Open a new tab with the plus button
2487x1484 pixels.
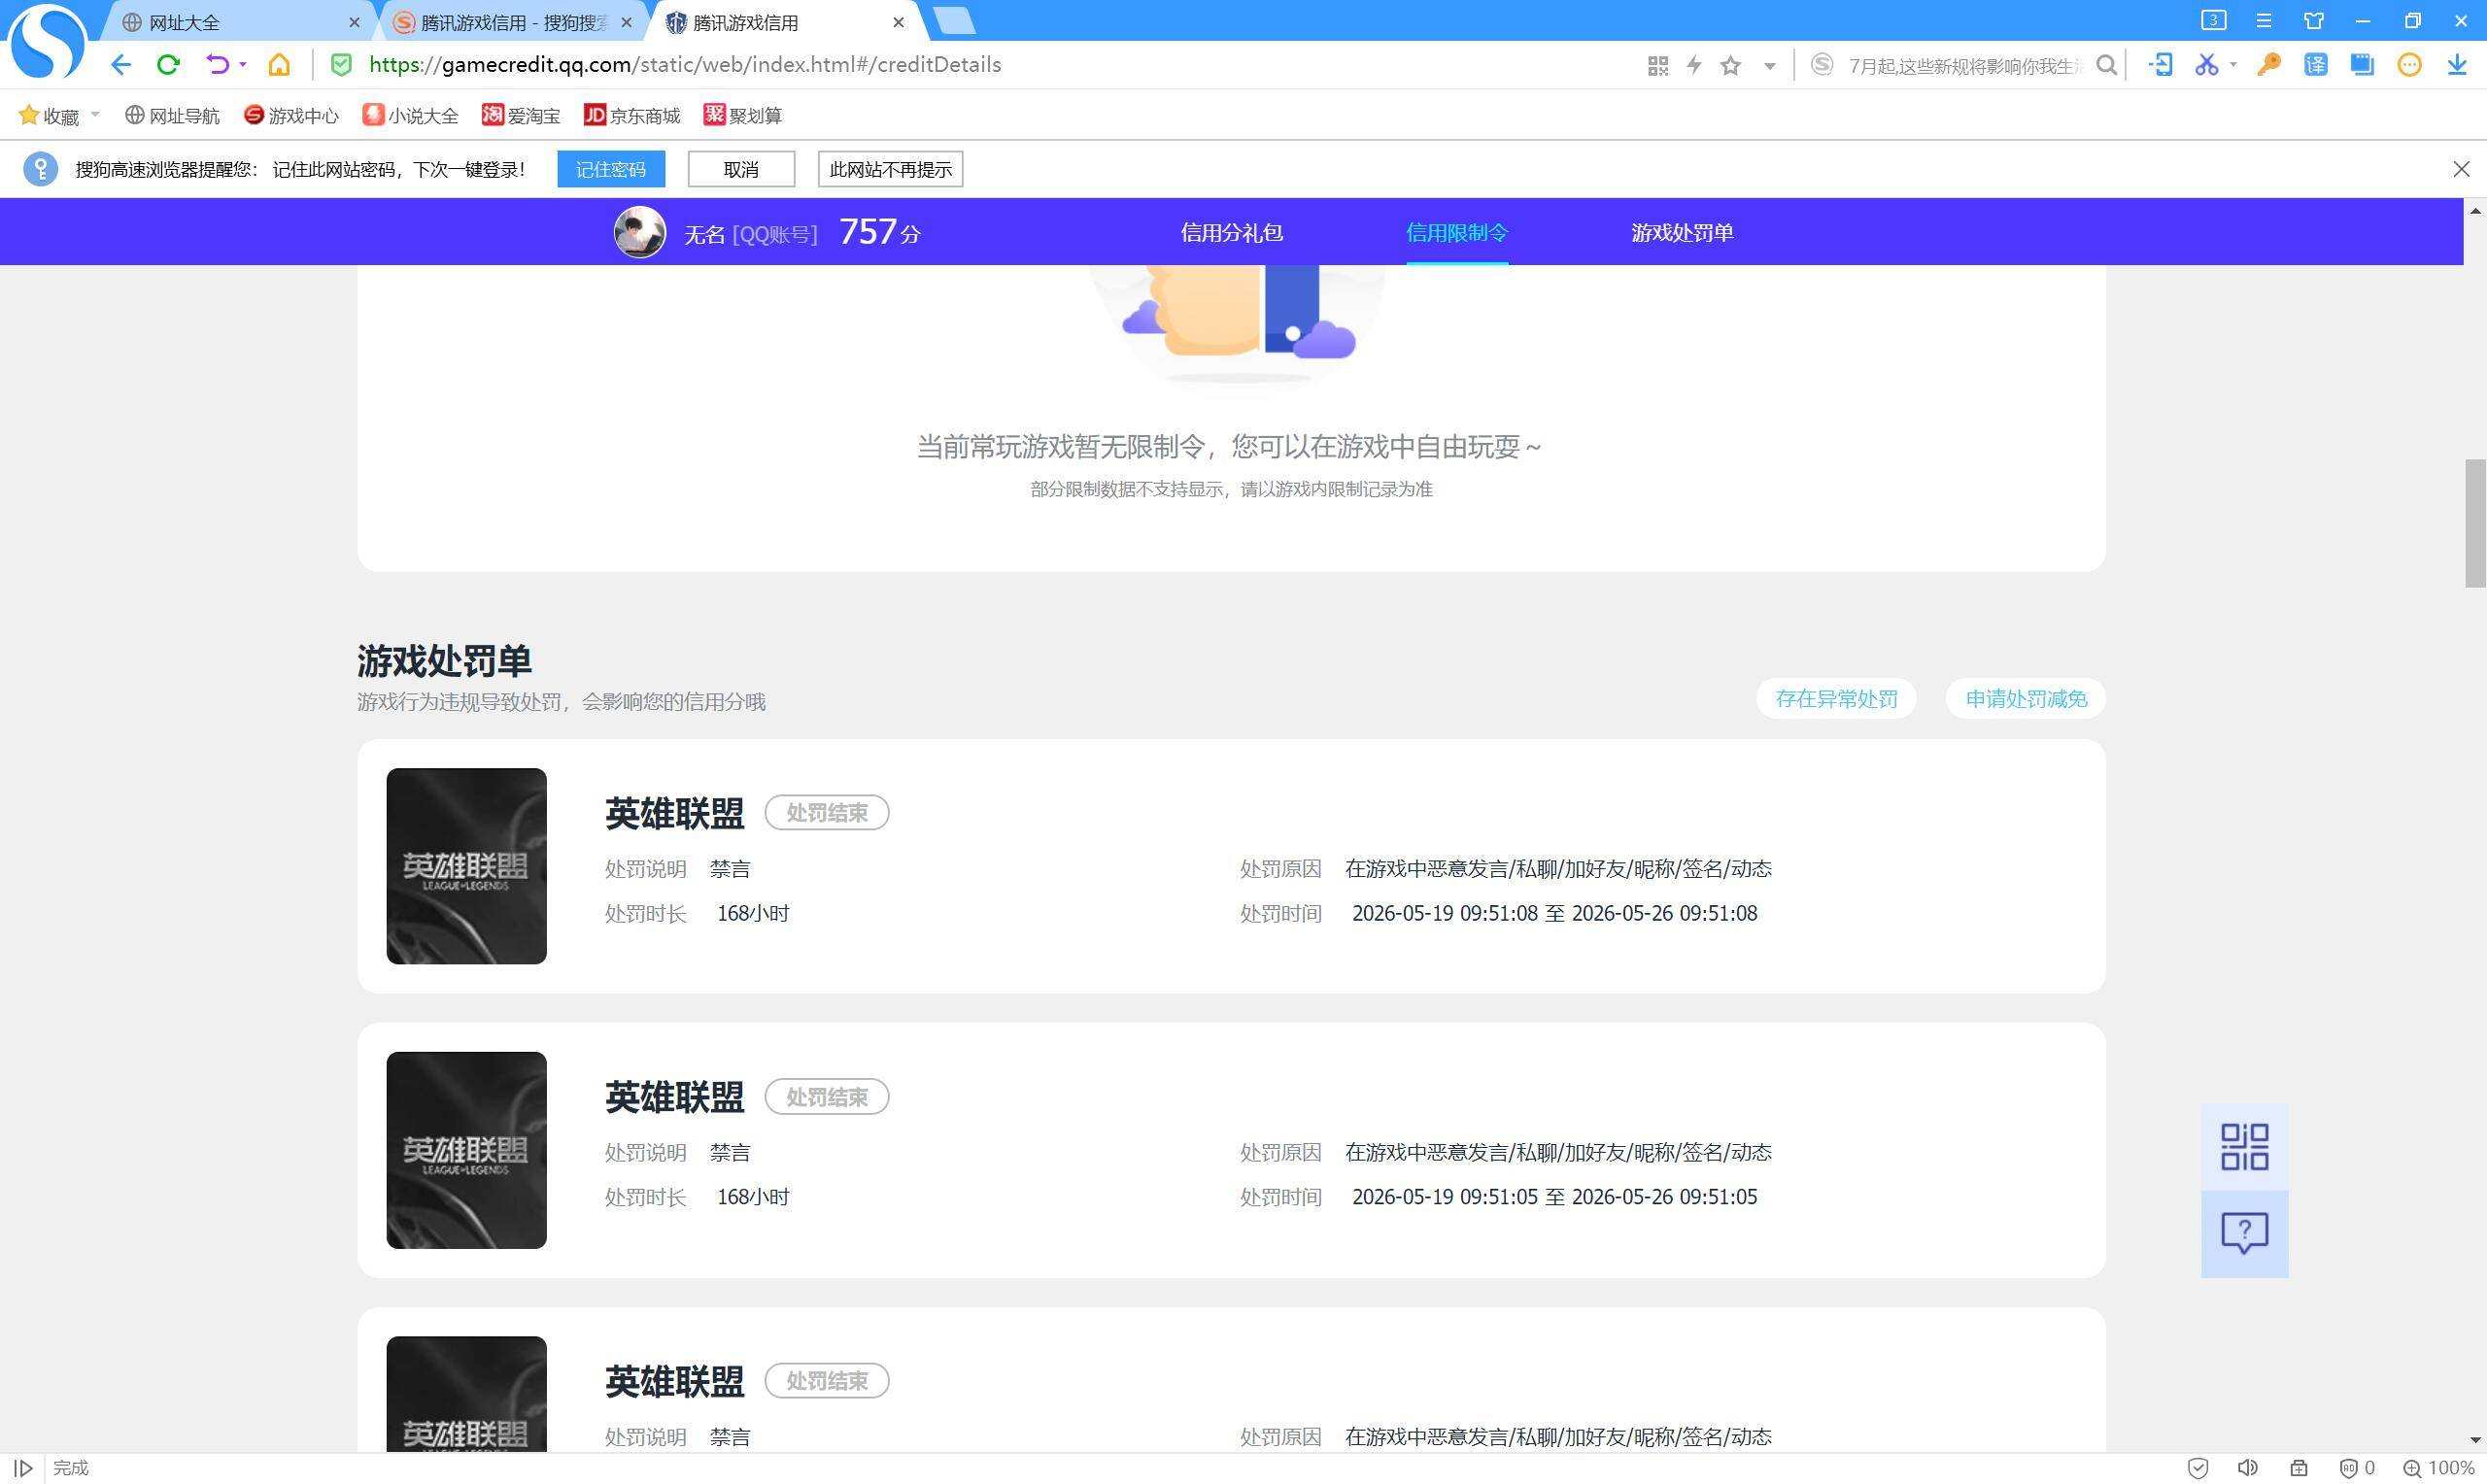coord(954,21)
